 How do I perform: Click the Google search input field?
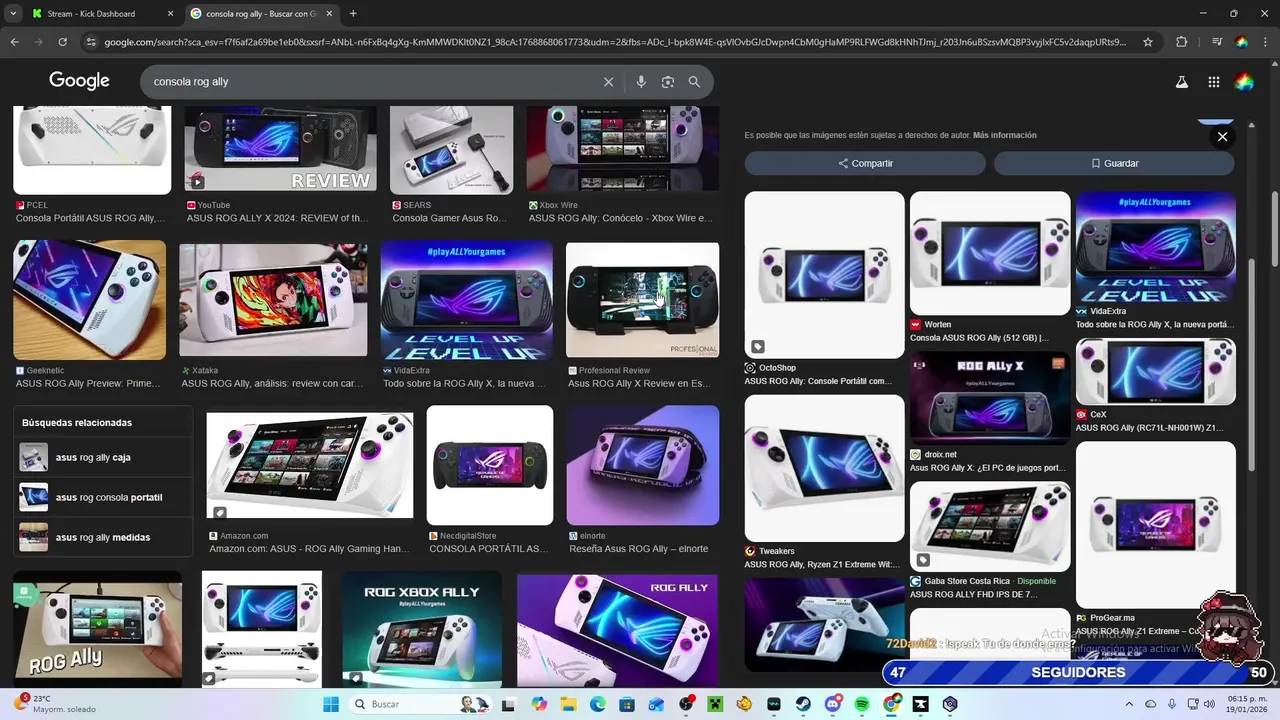pyautogui.click(x=375, y=82)
